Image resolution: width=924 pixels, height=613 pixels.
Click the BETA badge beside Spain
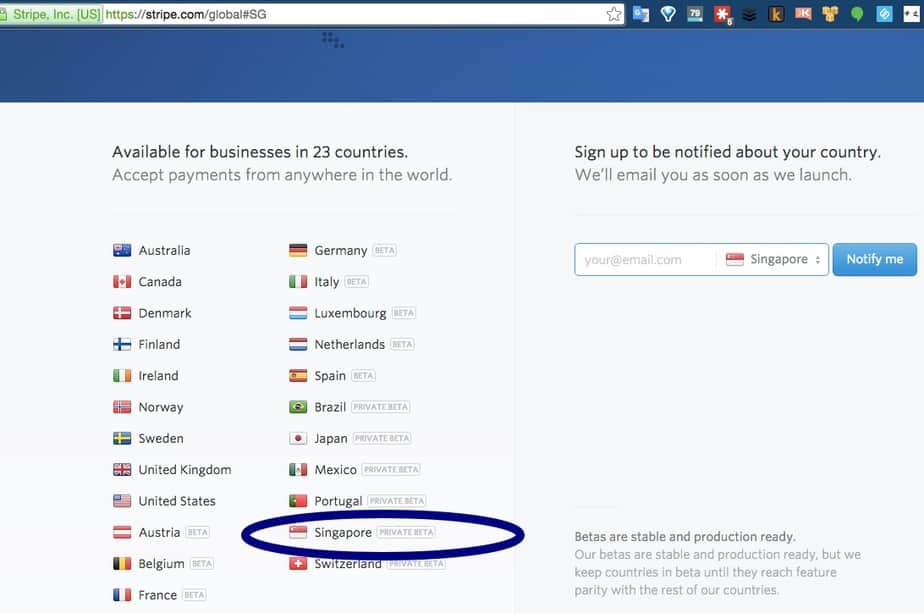(x=364, y=375)
